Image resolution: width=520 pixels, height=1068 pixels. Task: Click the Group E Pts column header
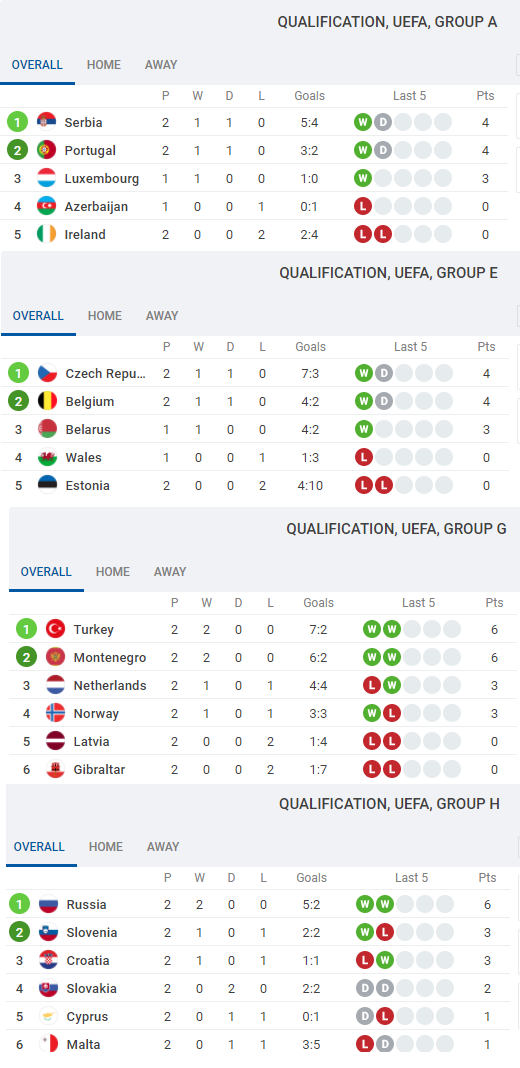[487, 347]
